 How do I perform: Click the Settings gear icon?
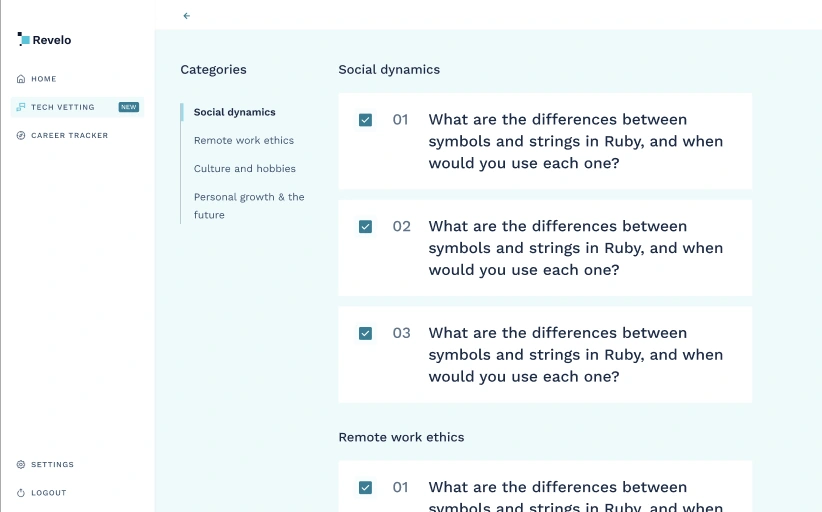21,464
